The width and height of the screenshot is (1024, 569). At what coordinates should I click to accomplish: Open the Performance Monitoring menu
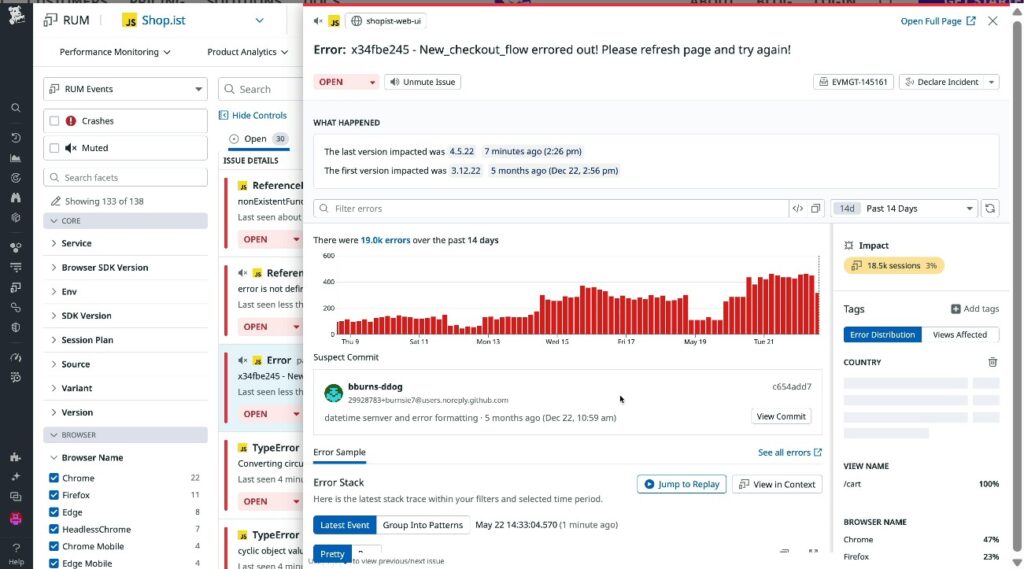point(115,52)
